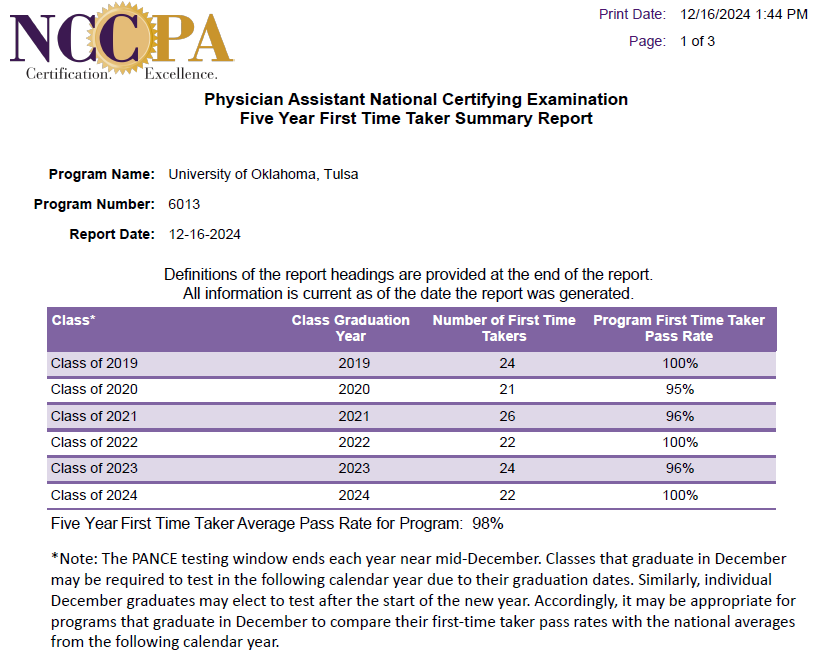Click the Print Date value
The image size is (817, 658).
click(744, 14)
